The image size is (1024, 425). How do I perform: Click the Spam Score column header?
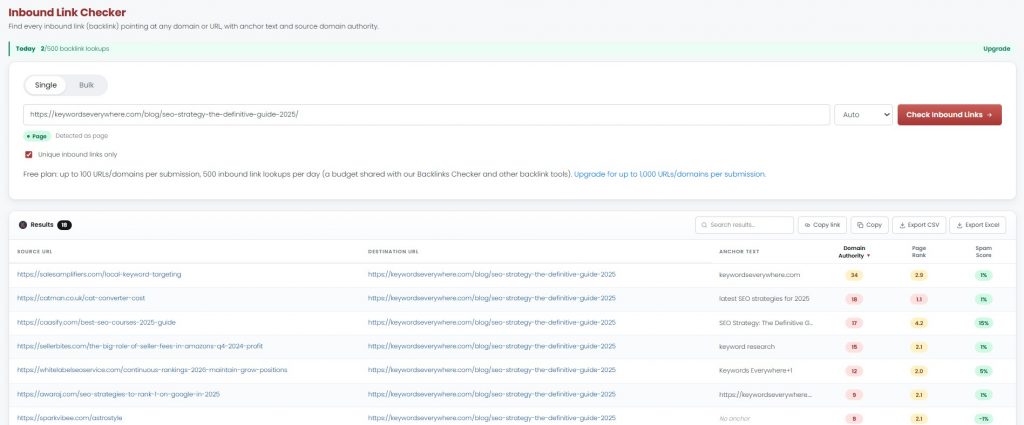click(984, 252)
